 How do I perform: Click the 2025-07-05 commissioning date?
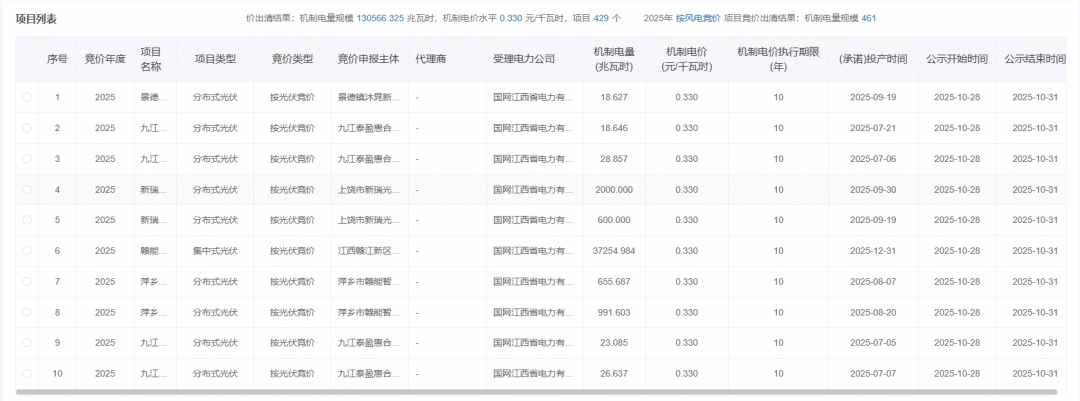point(873,342)
